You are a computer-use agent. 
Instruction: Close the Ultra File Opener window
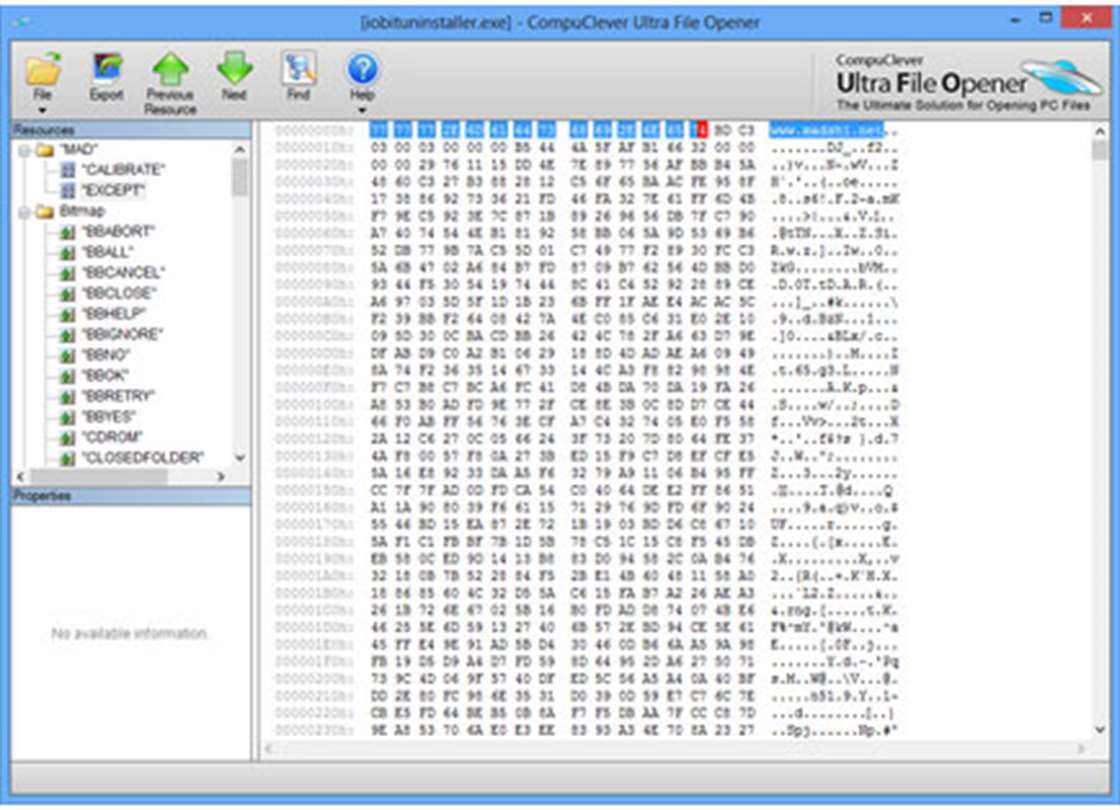point(1086,19)
